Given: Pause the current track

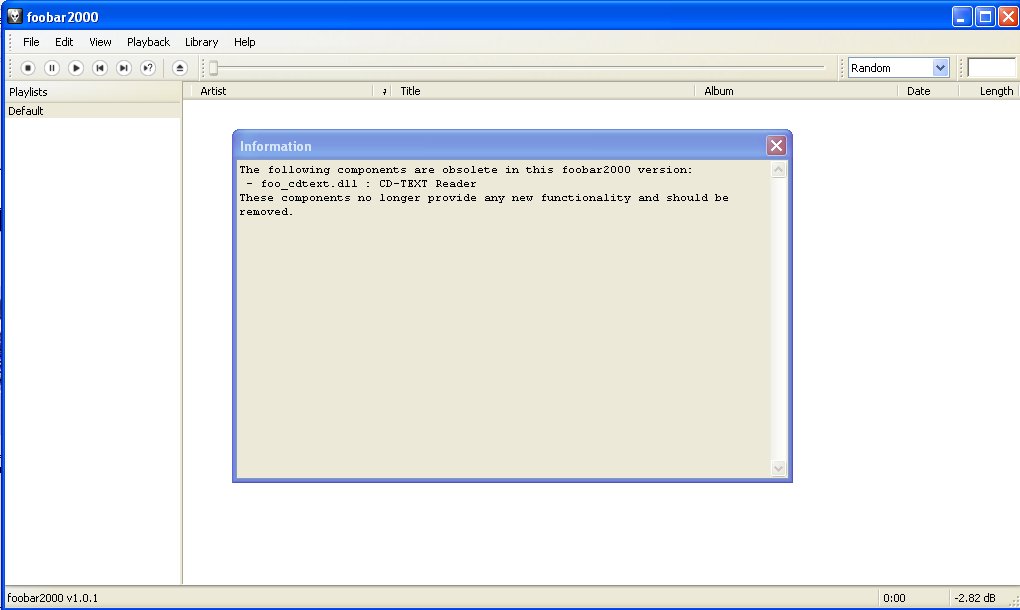Looking at the screenshot, I should click(51, 68).
